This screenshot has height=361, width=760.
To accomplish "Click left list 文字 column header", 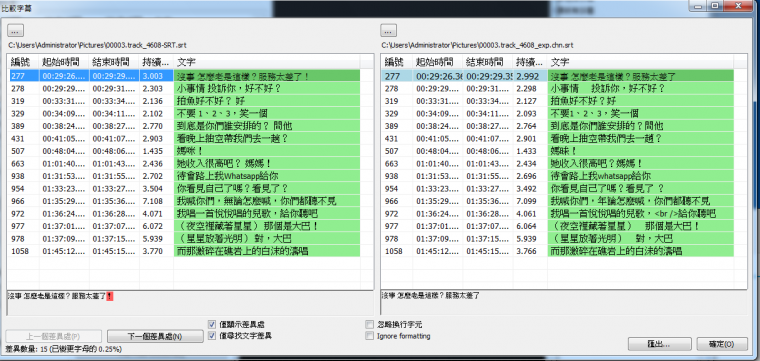I will pos(266,62).
